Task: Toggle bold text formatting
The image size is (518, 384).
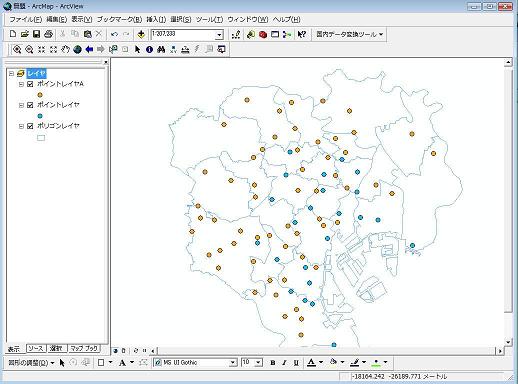Action: click(273, 363)
